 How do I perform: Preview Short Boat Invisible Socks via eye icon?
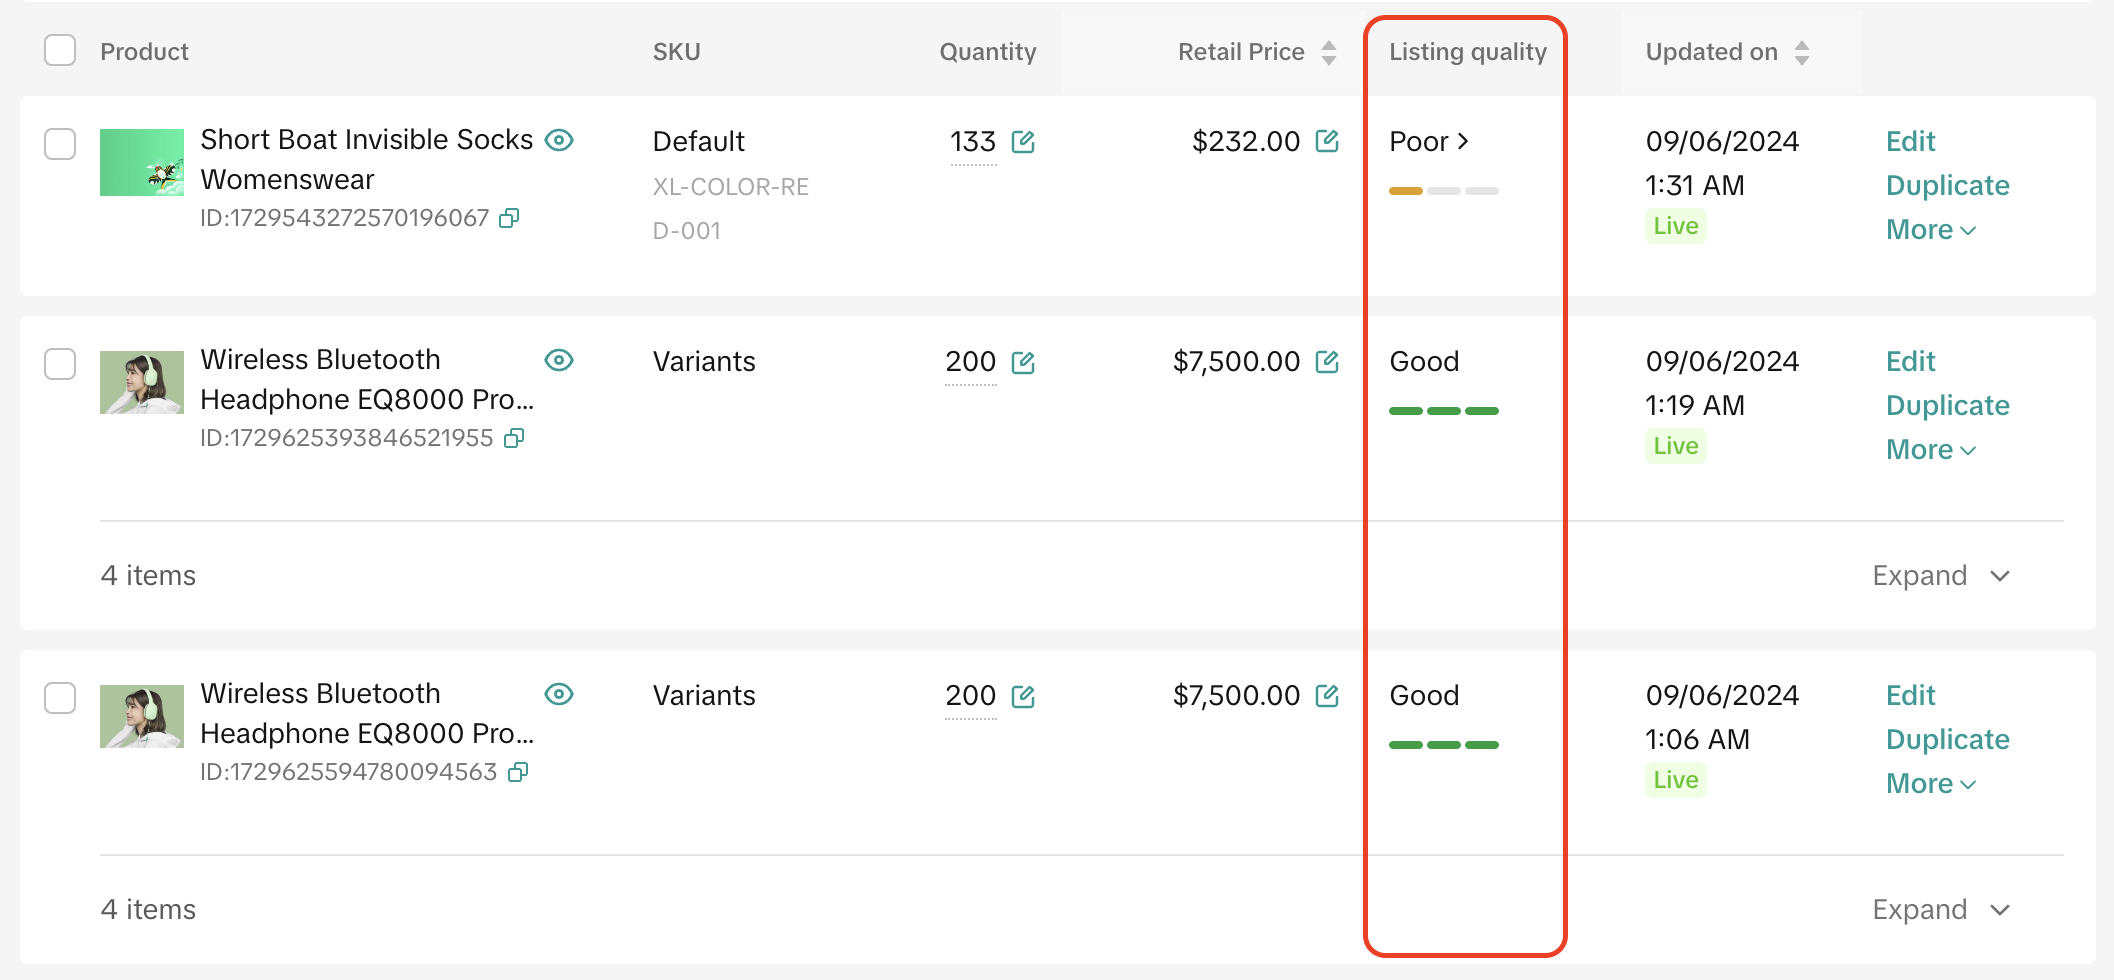click(559, 140)
